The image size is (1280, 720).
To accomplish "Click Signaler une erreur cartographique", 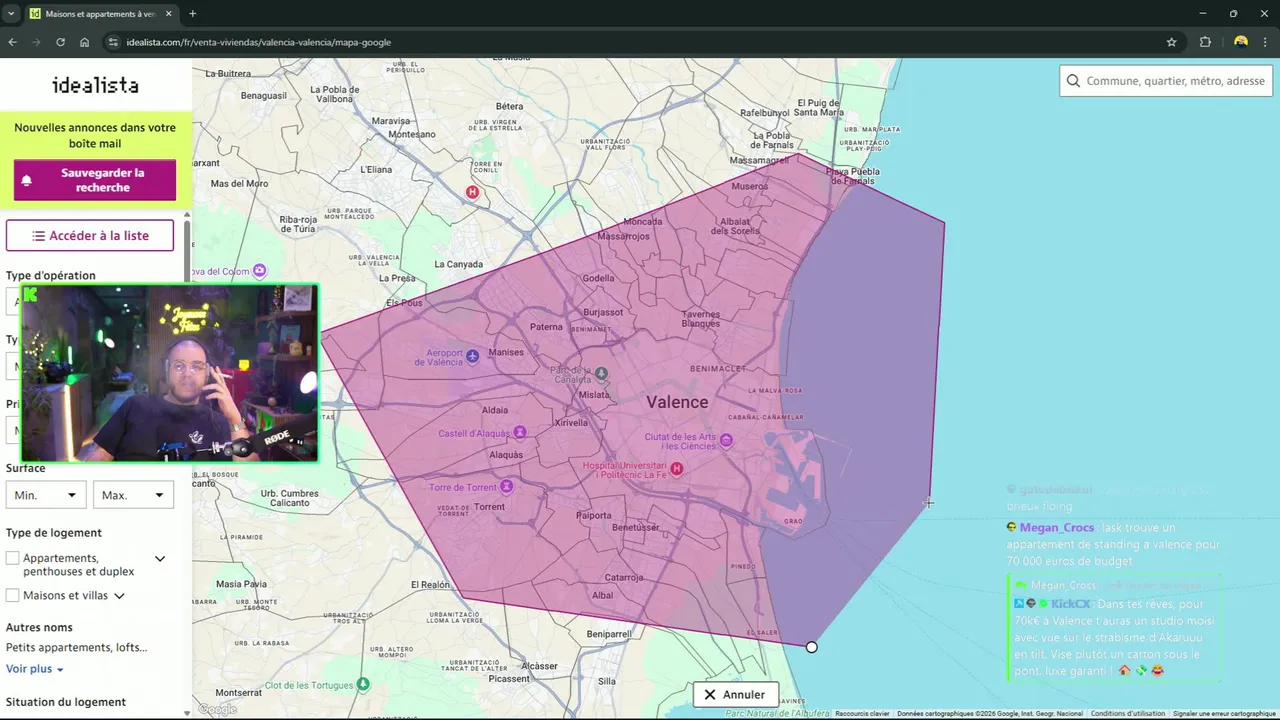I will 1224,714.
